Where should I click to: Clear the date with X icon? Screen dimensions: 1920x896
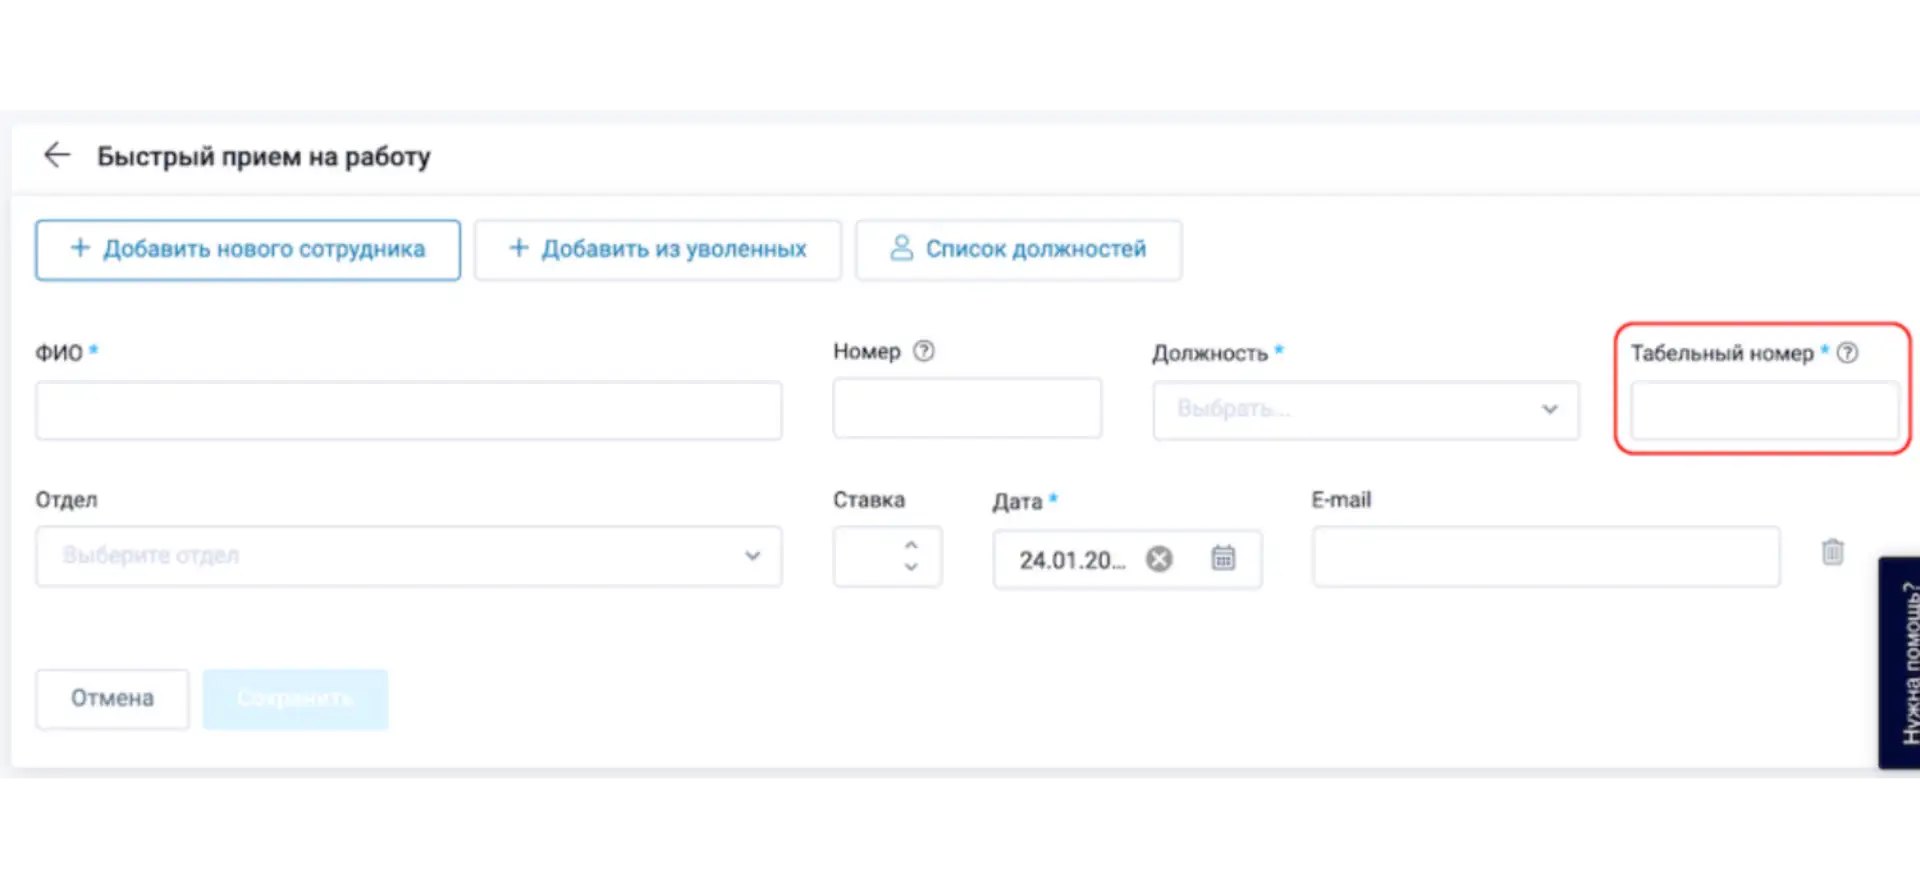coord(1159,559)
